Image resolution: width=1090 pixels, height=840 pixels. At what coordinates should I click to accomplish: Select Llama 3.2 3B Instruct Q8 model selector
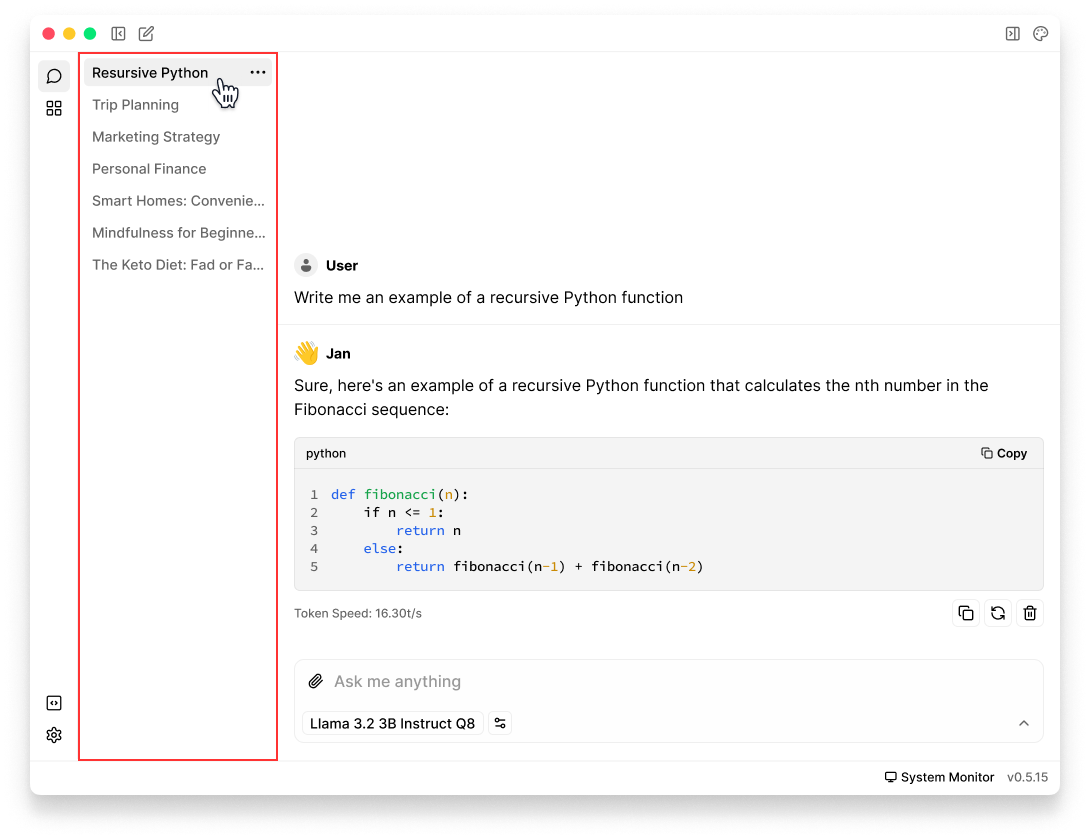point(392,723)
